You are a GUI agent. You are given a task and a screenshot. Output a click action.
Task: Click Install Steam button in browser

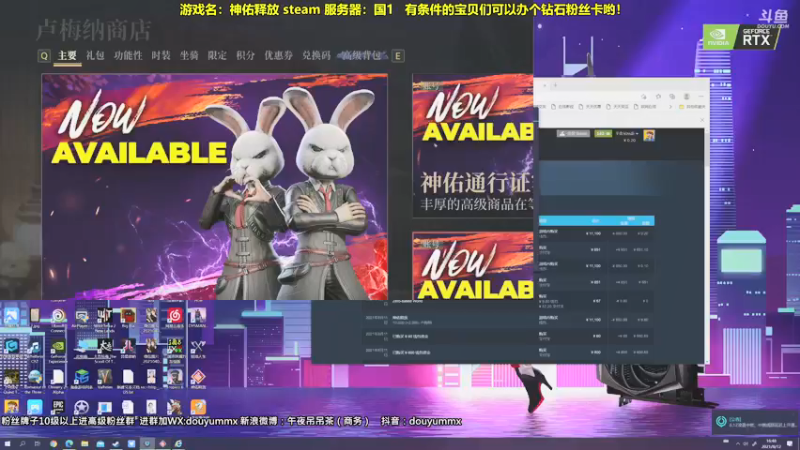tap(573, 133)
